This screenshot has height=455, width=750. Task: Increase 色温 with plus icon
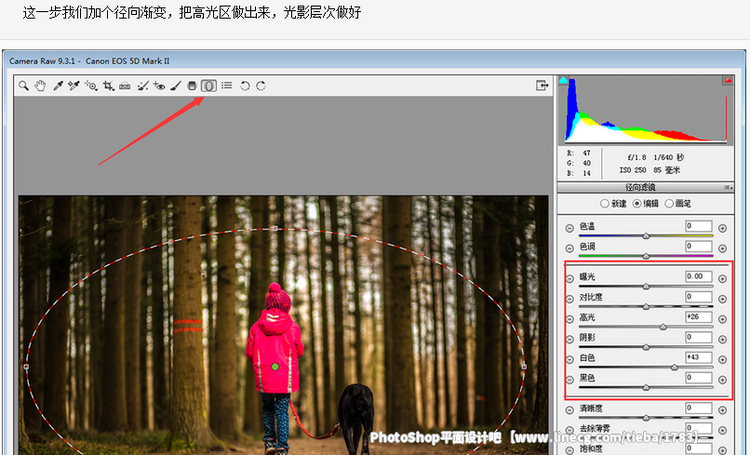(x=723, y=228)
